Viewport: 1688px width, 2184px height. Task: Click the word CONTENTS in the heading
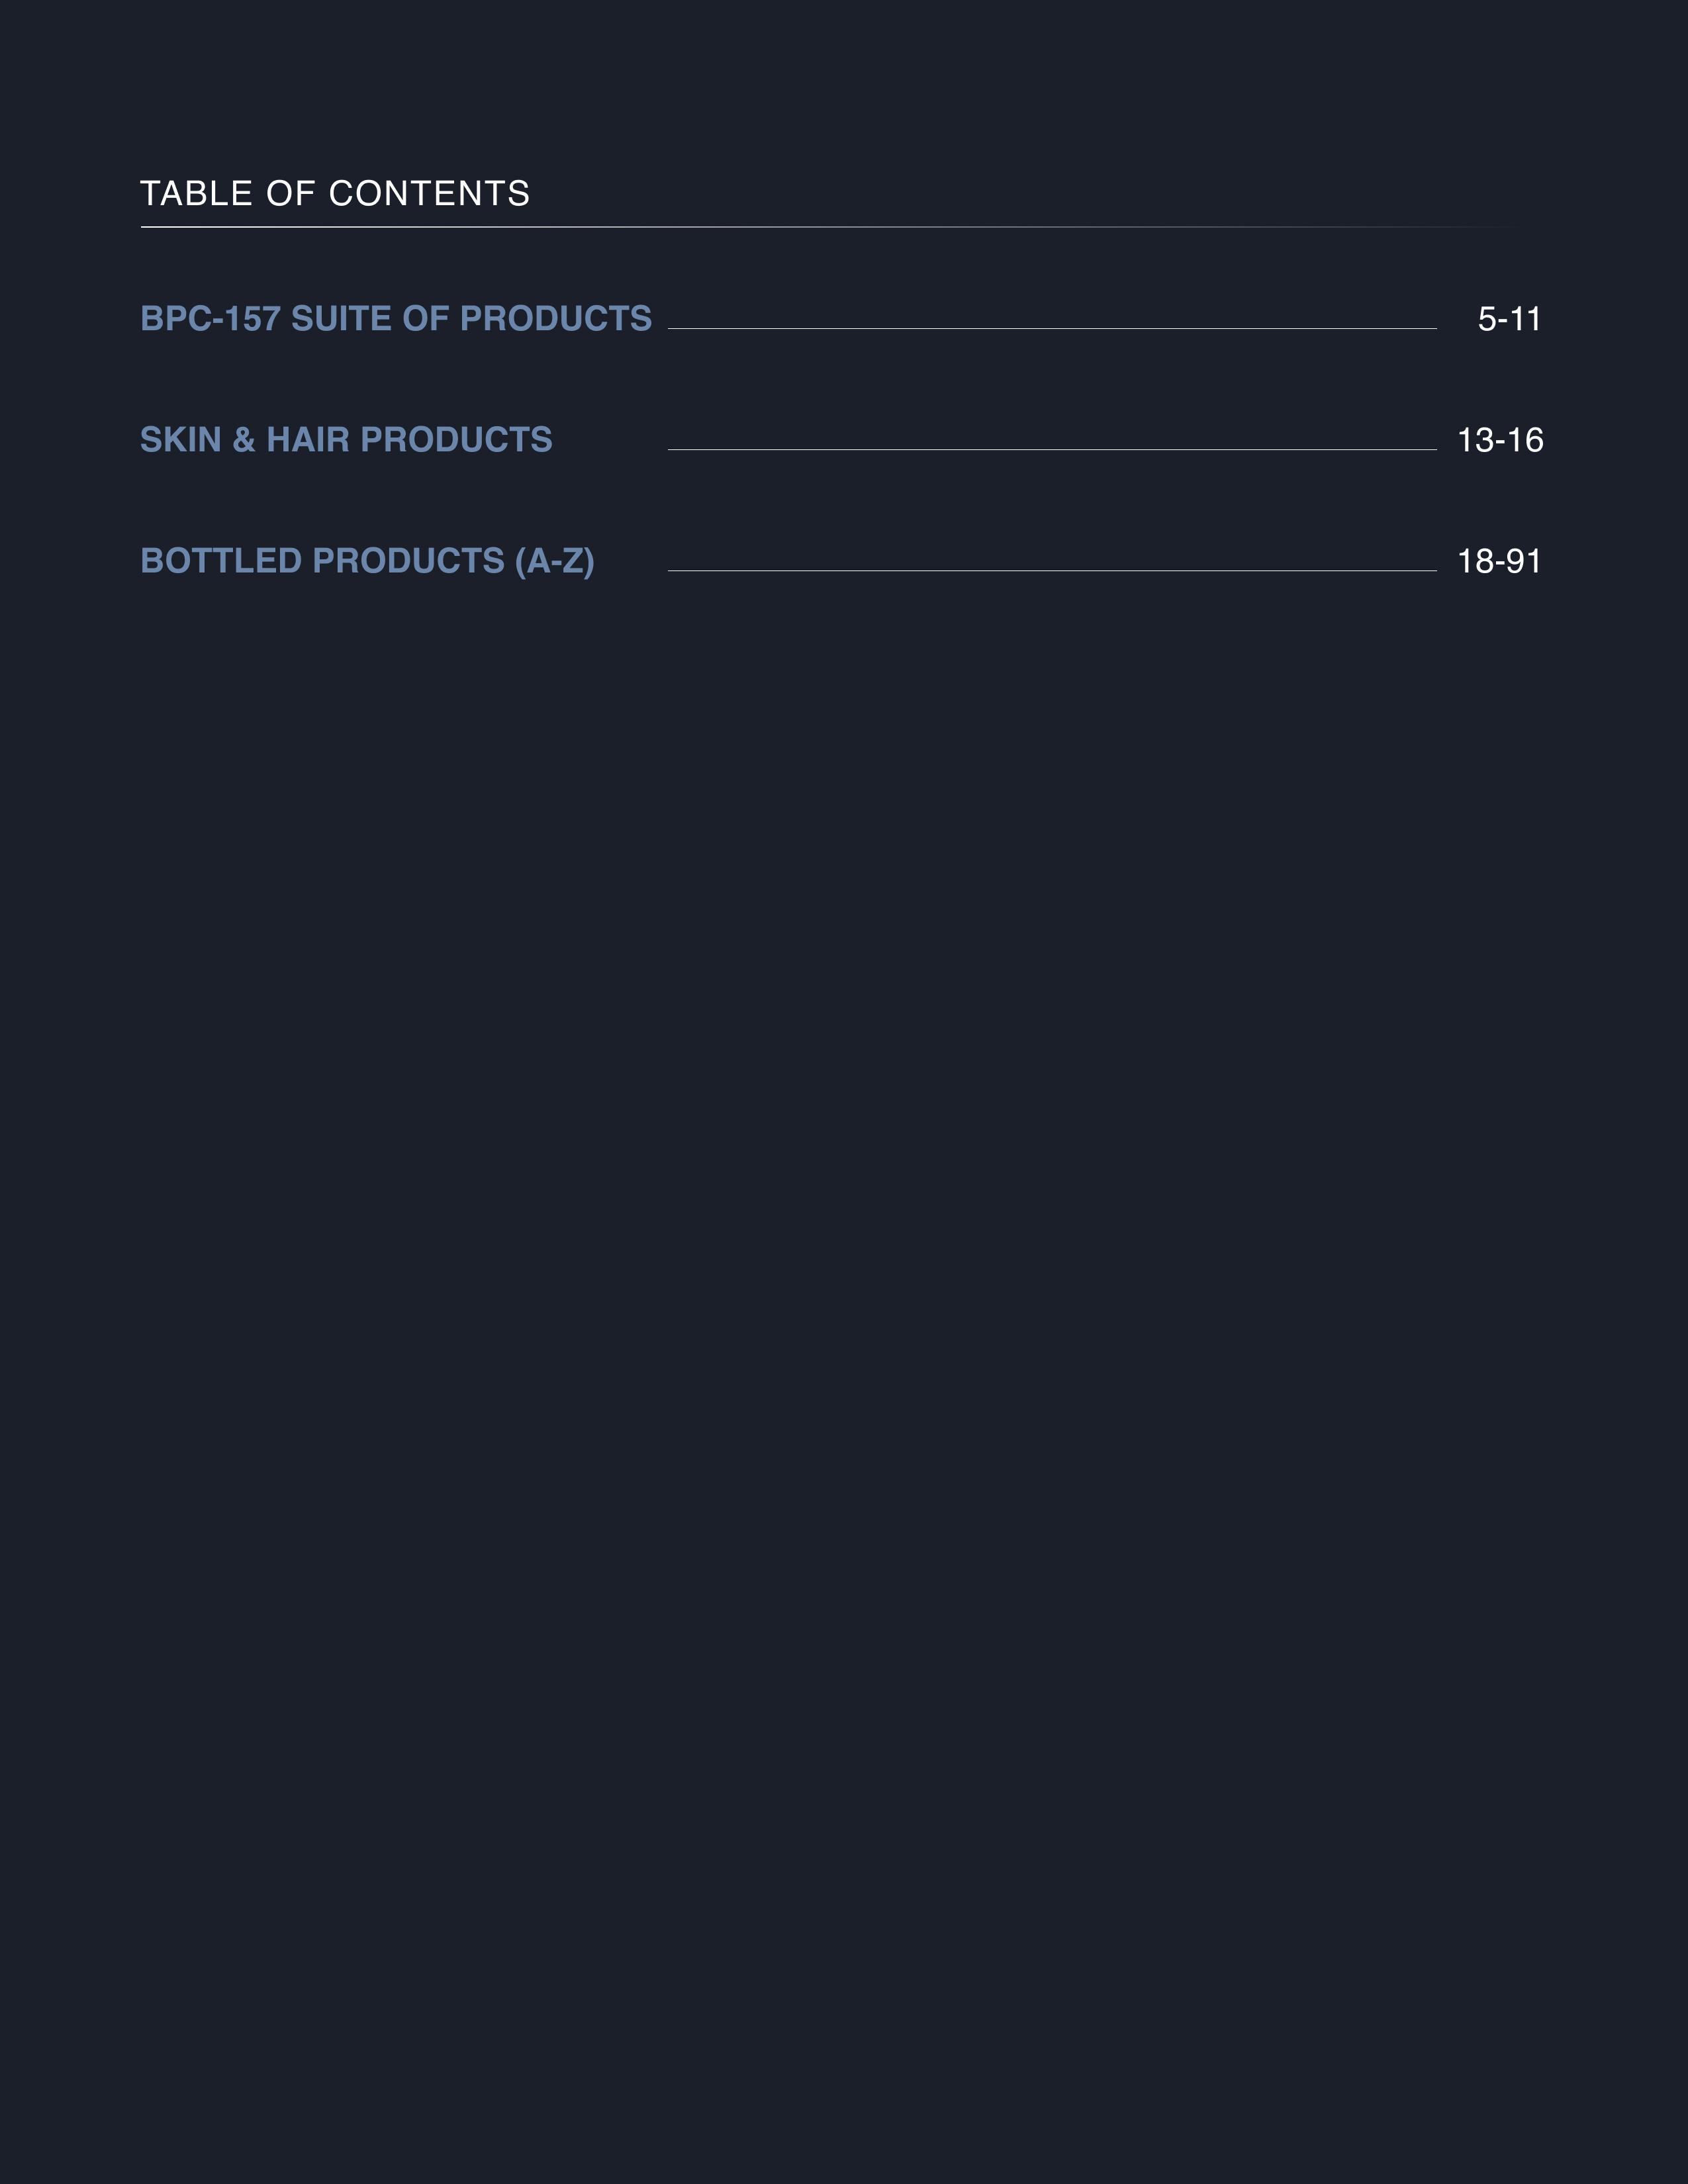click(429, 193)
